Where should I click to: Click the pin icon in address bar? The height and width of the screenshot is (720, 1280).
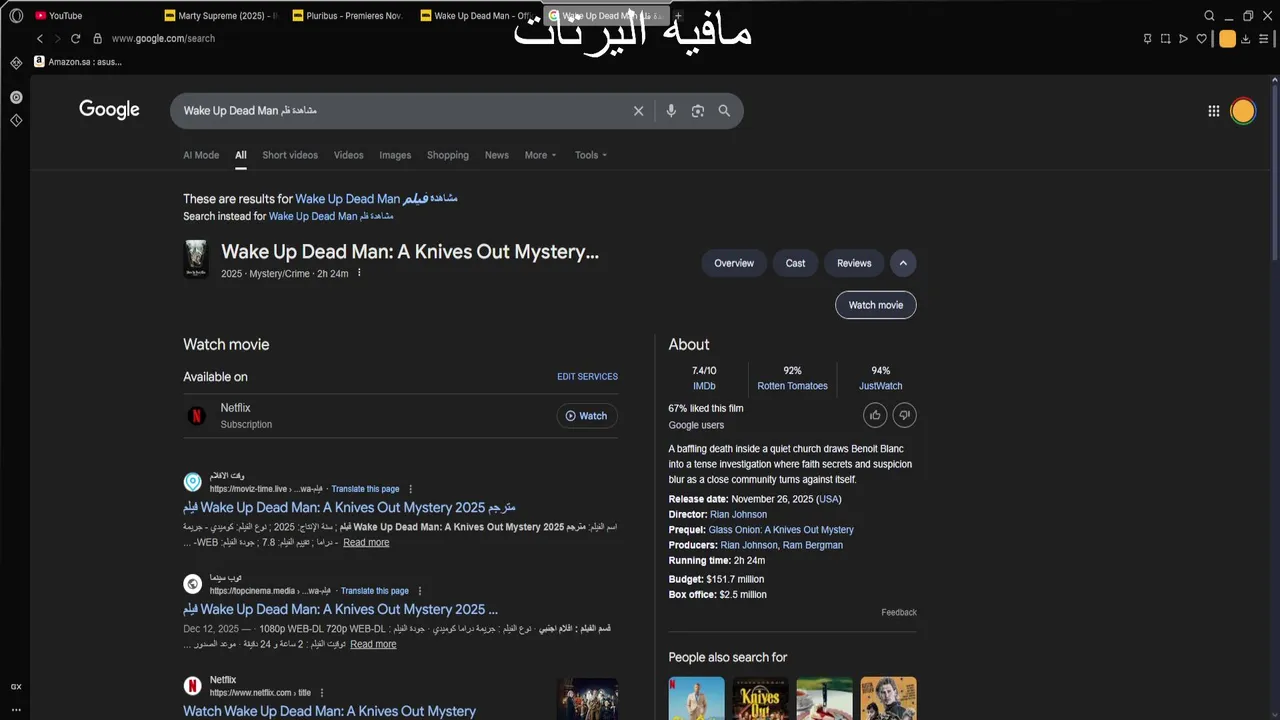(1147, 39)
